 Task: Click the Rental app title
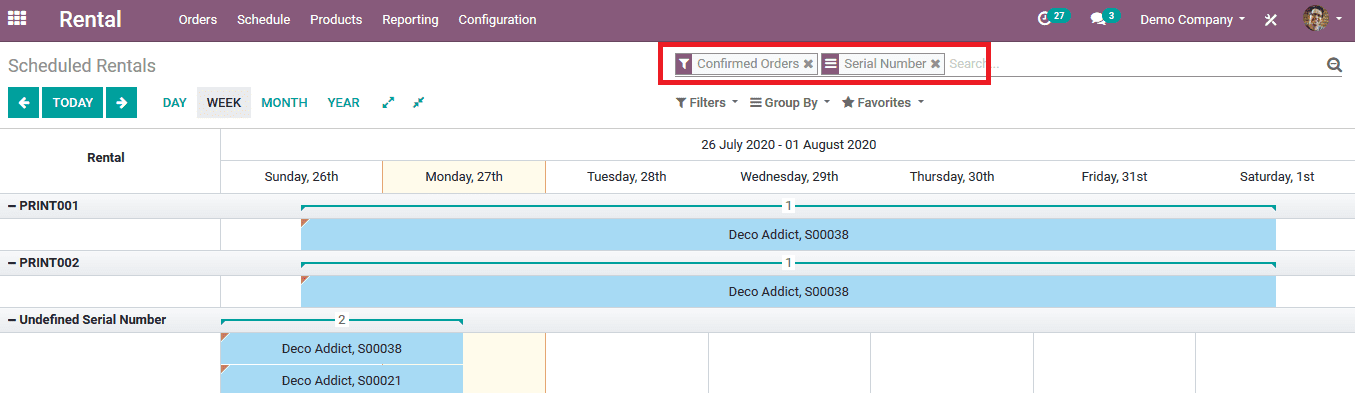[90, 19]
